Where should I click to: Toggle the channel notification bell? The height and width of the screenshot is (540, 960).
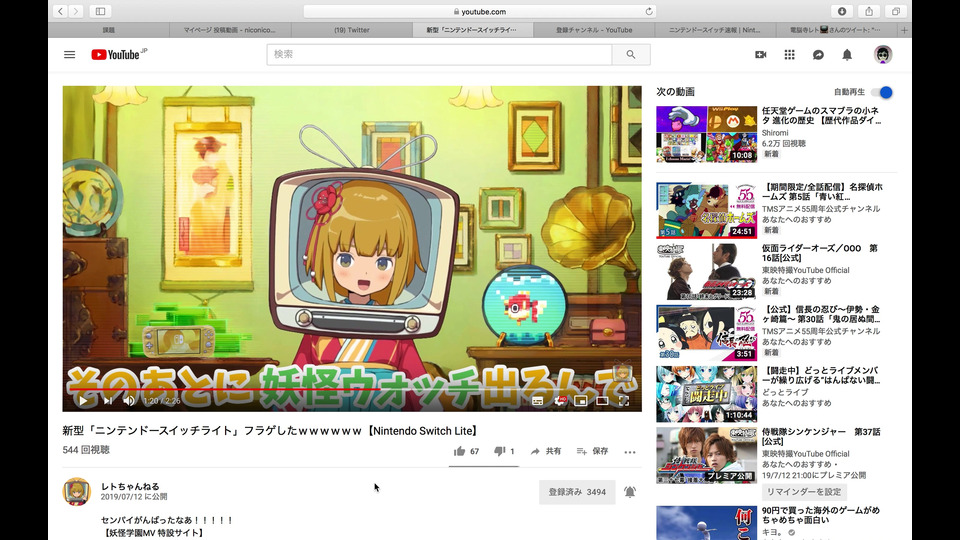[629, 492]
